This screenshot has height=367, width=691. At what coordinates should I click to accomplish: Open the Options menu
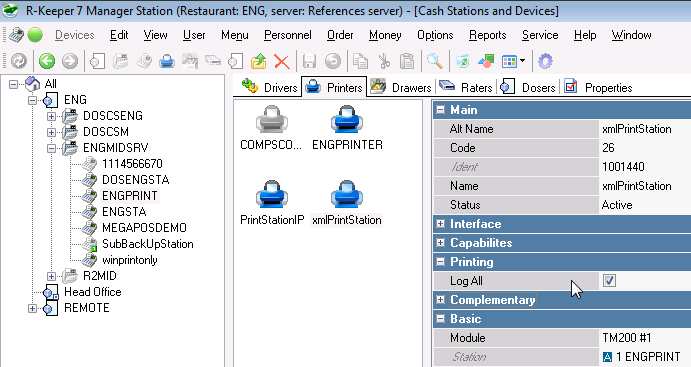coord(435,35)
